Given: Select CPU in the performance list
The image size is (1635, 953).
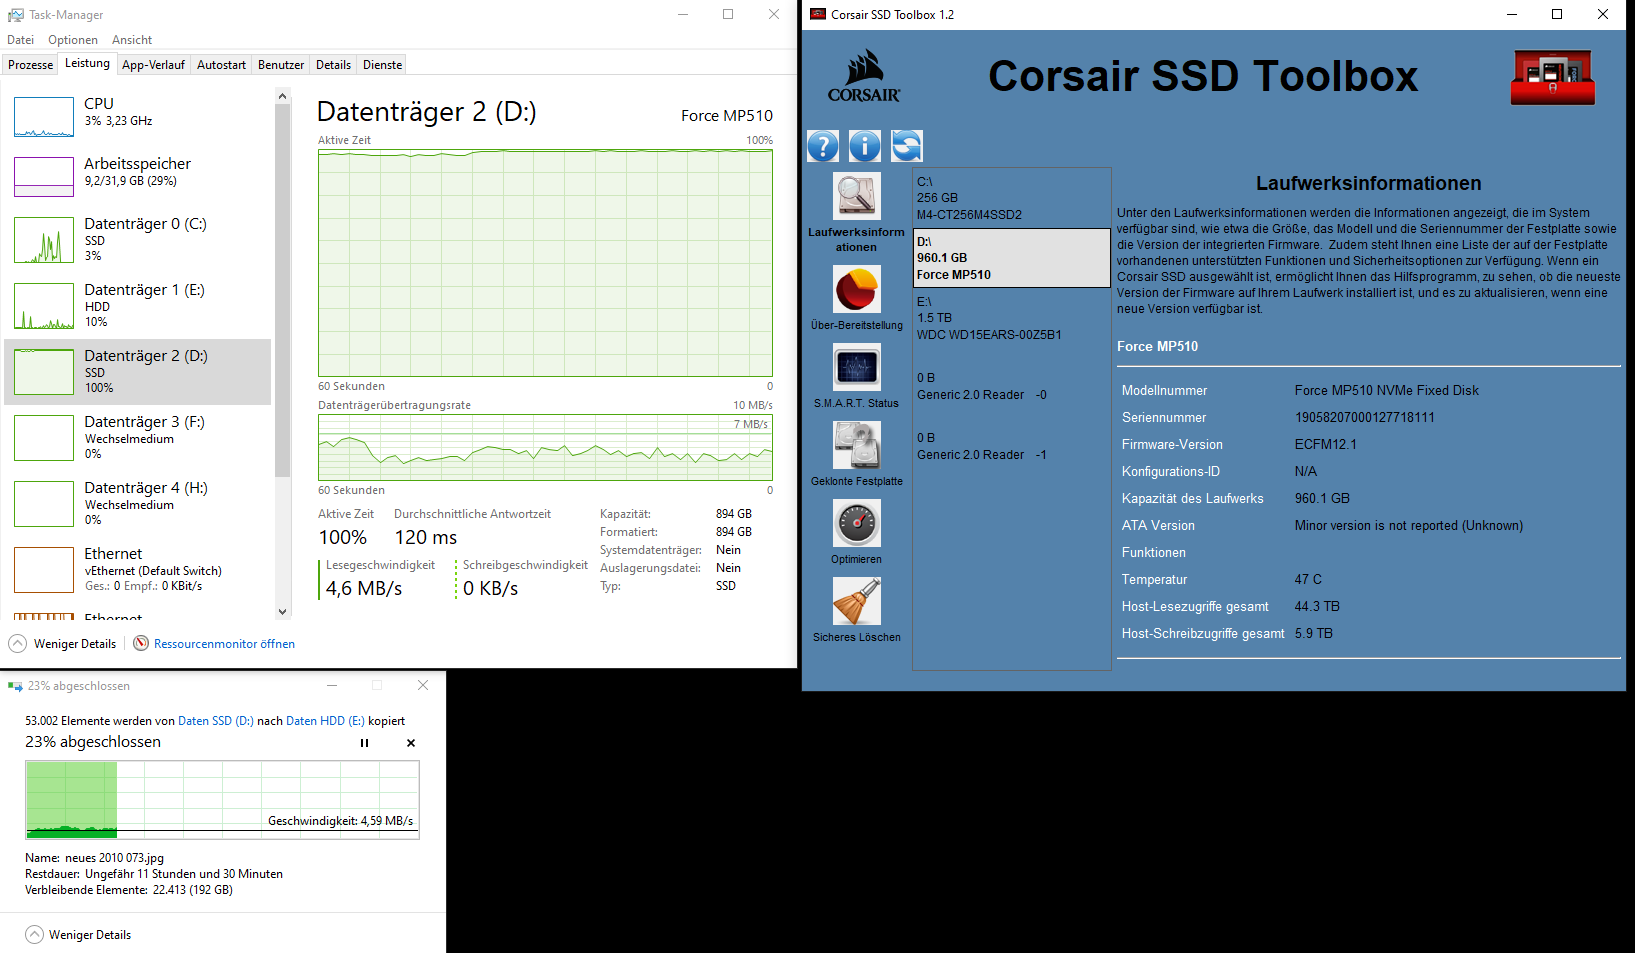Looking at the screenshot, I should 138,117.
